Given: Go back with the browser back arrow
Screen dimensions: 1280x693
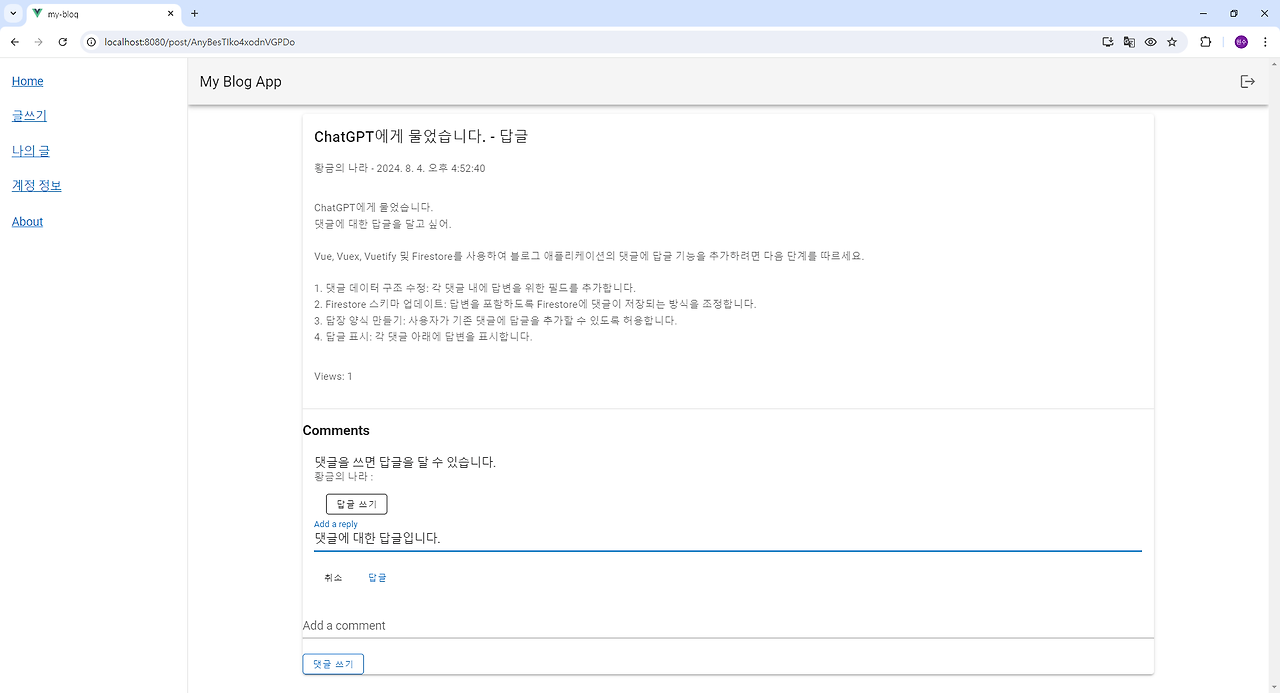Looking at the screenshot, I should [15, 42].
